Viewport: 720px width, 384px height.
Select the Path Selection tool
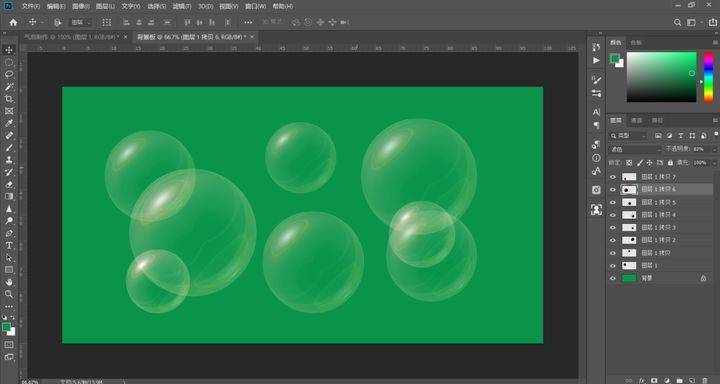point(9,258)
